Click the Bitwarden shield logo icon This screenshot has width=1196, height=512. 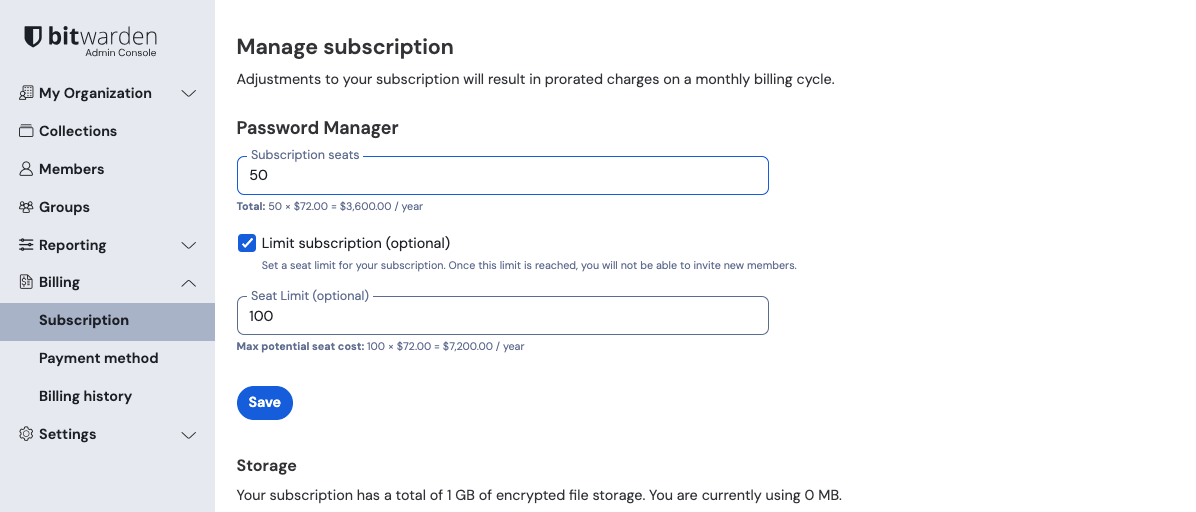33,37
